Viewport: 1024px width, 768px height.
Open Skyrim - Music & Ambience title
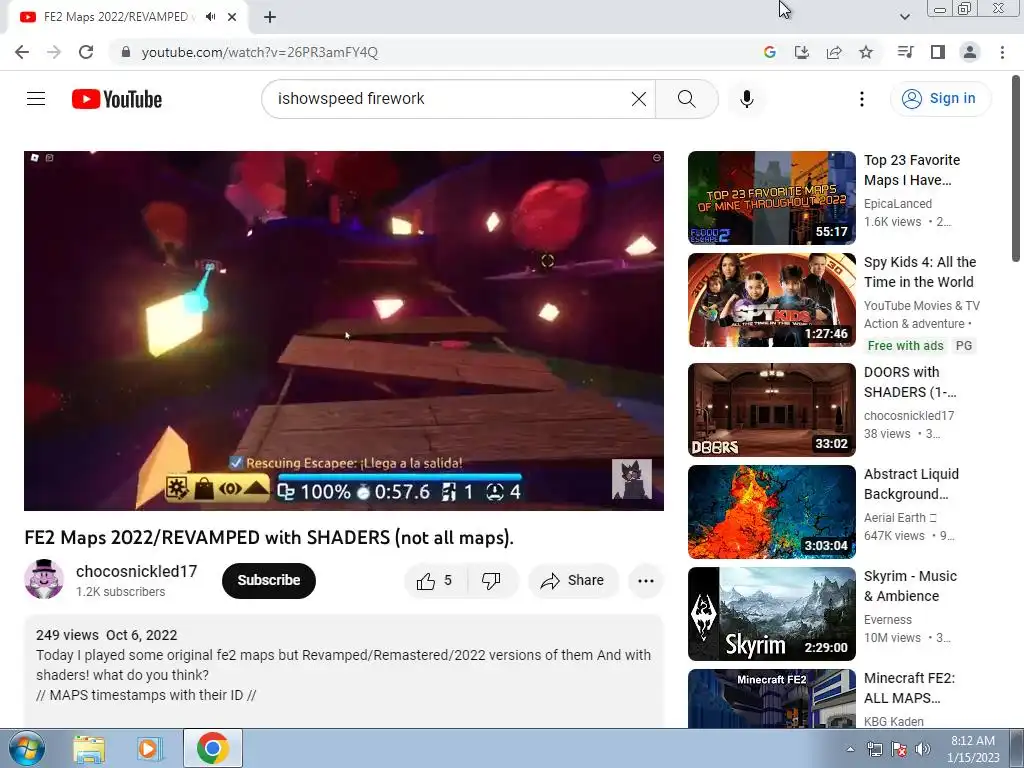(910, 586)
